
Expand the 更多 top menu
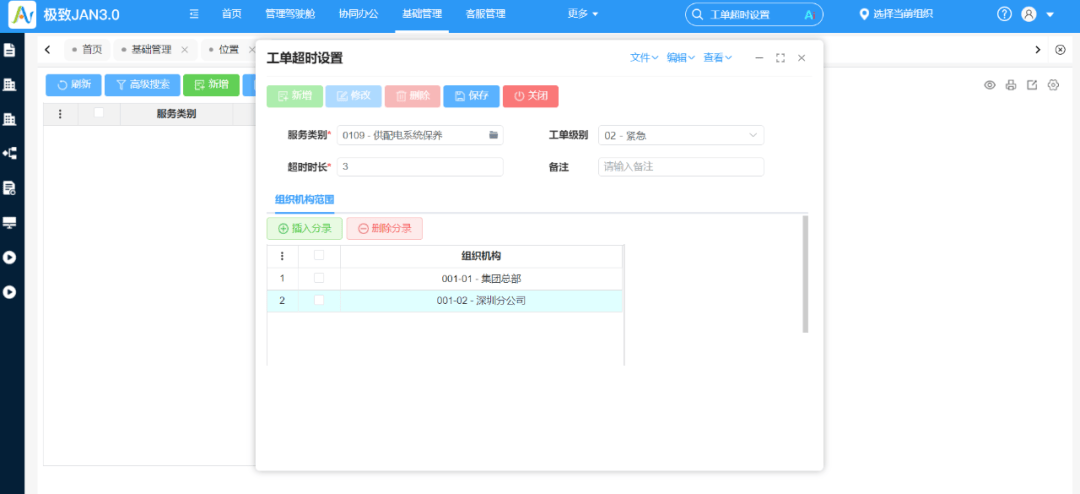[582, 14]
